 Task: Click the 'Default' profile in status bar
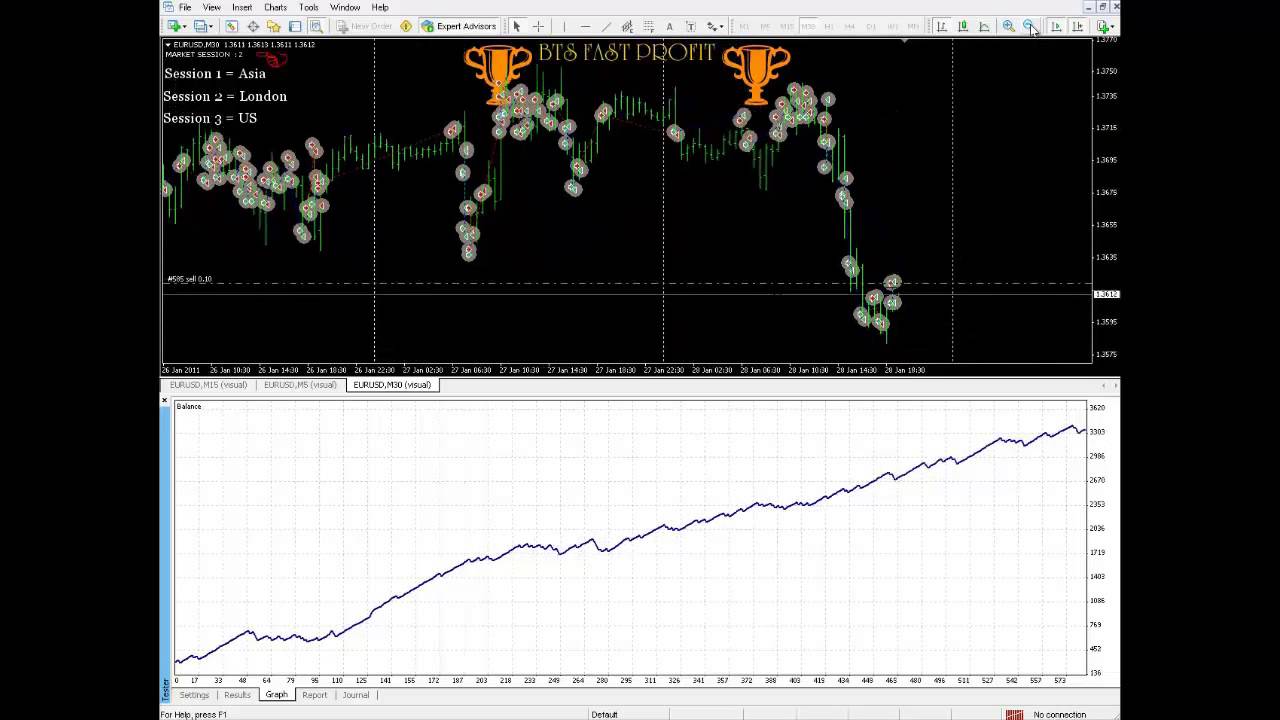(x=604, y=714)
